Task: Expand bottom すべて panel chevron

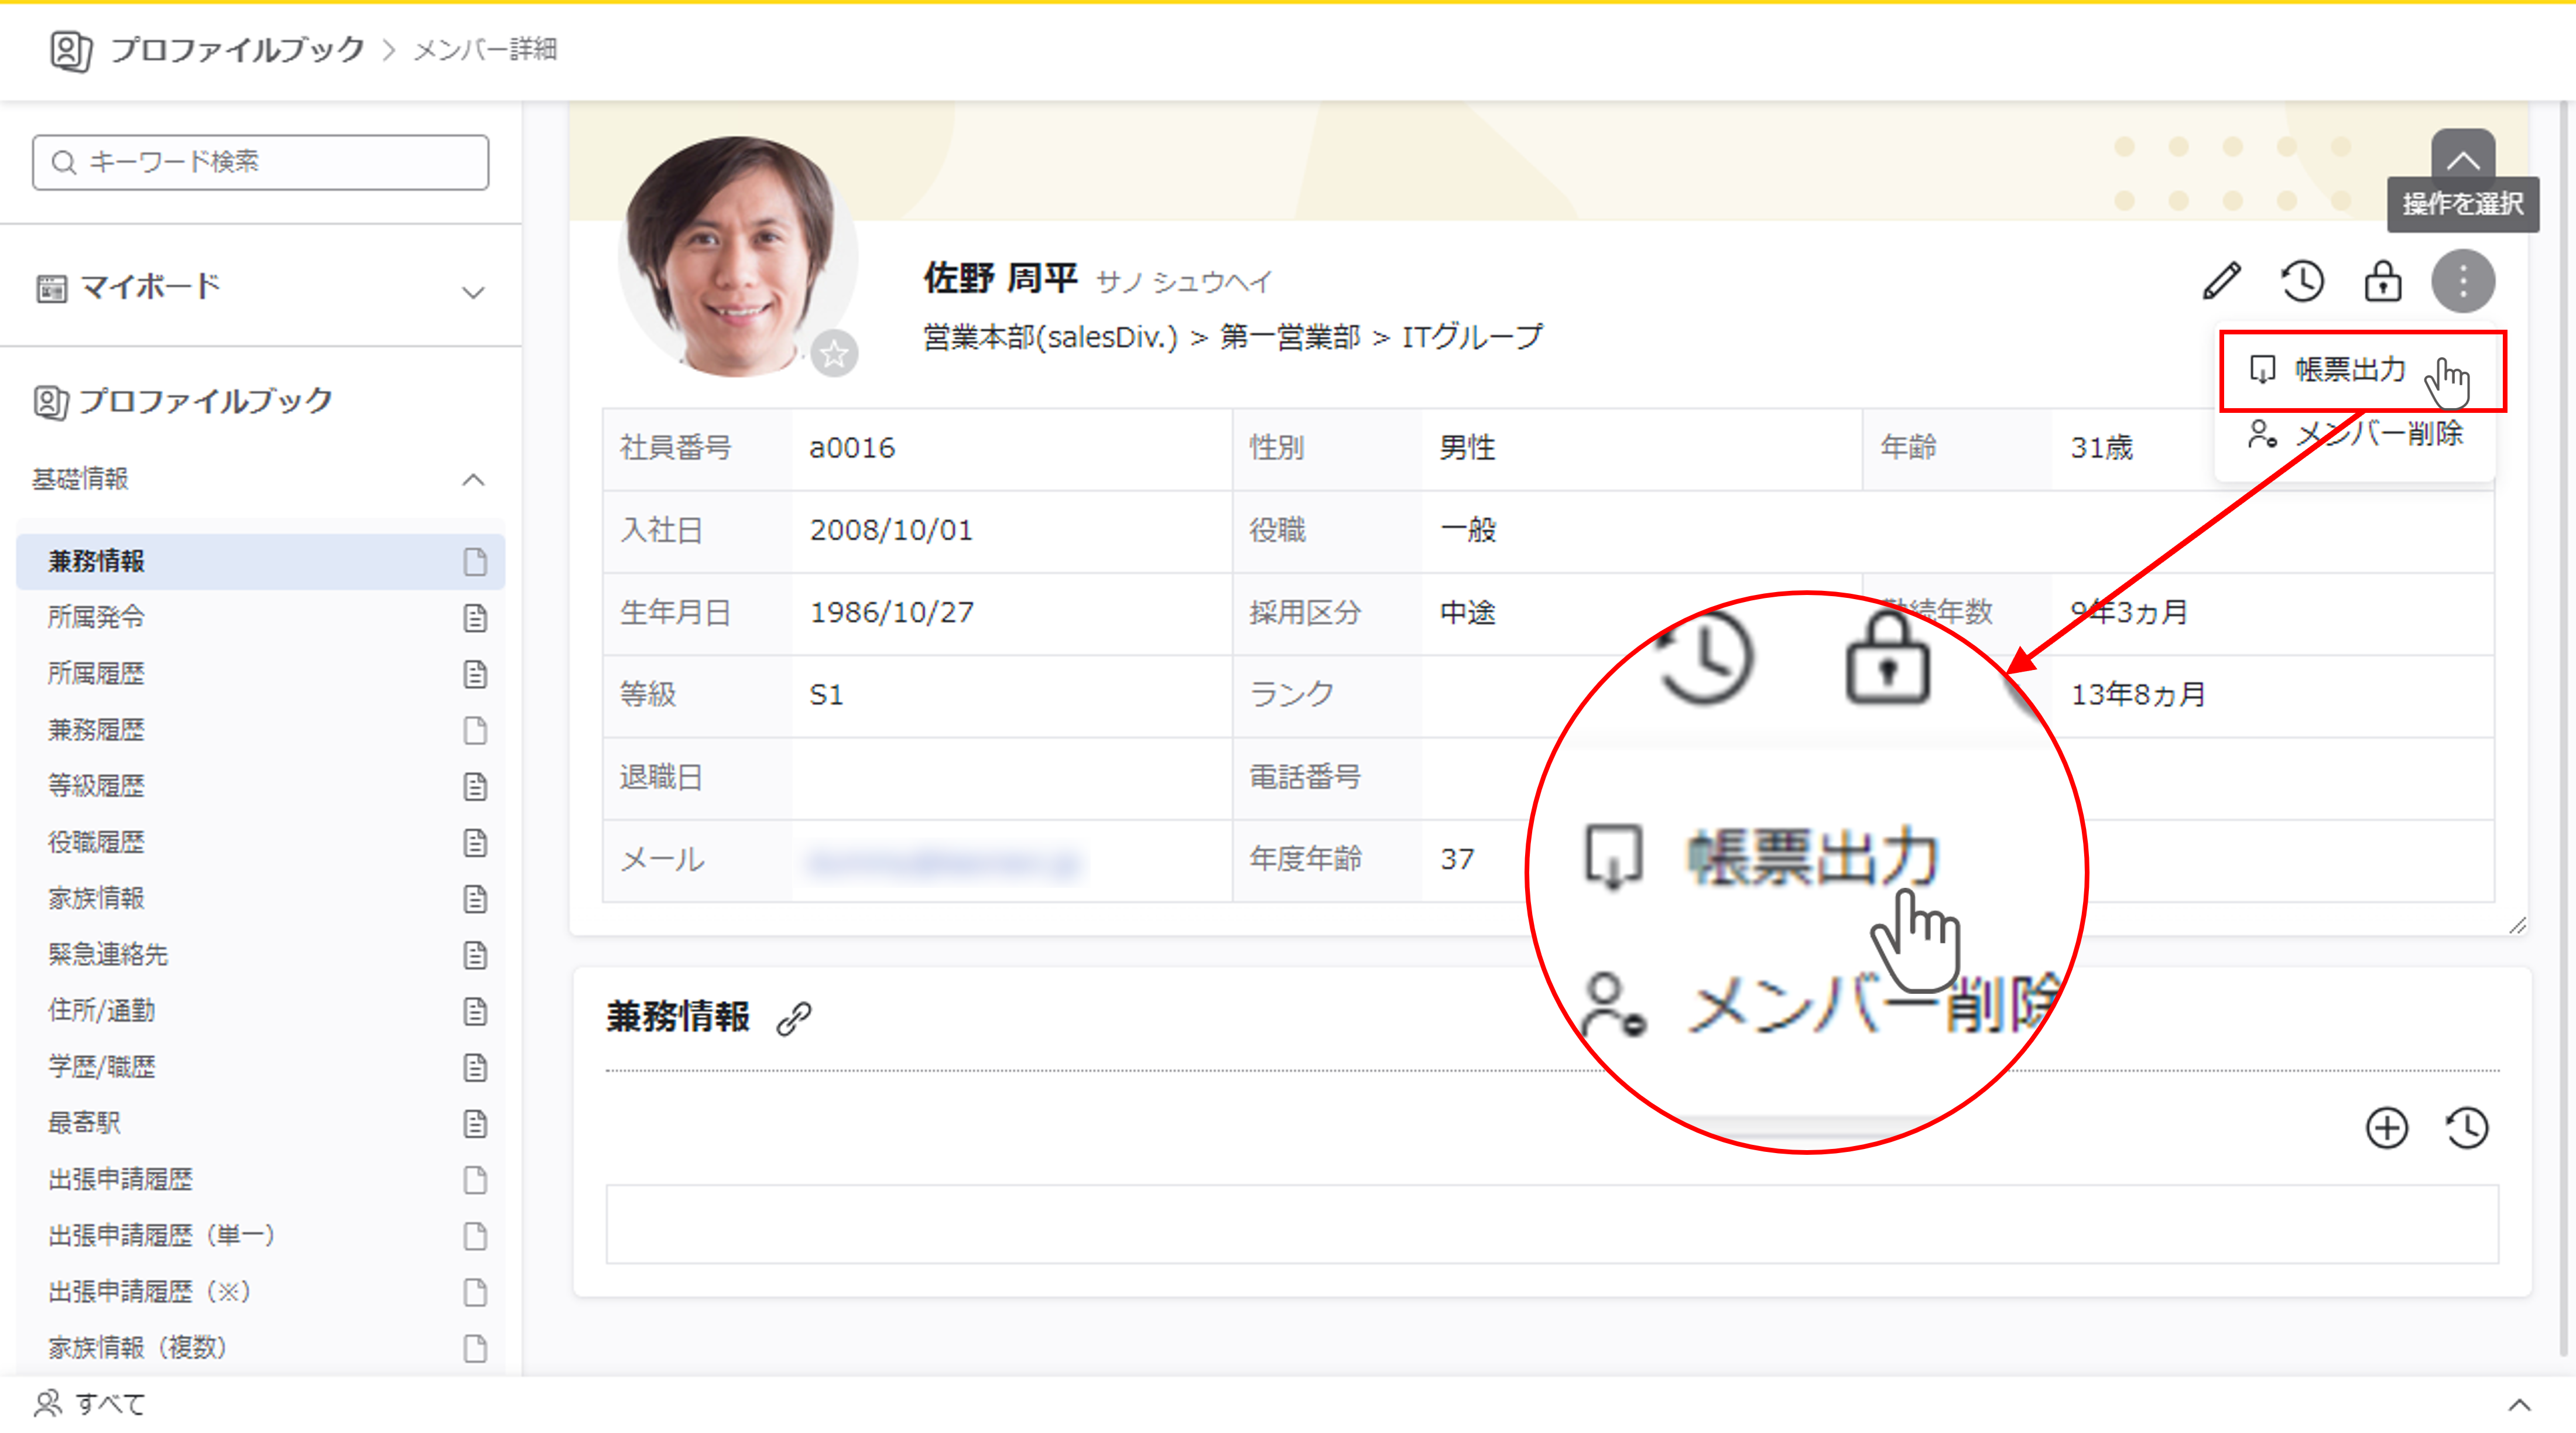Action: tap(2519, 1405)
